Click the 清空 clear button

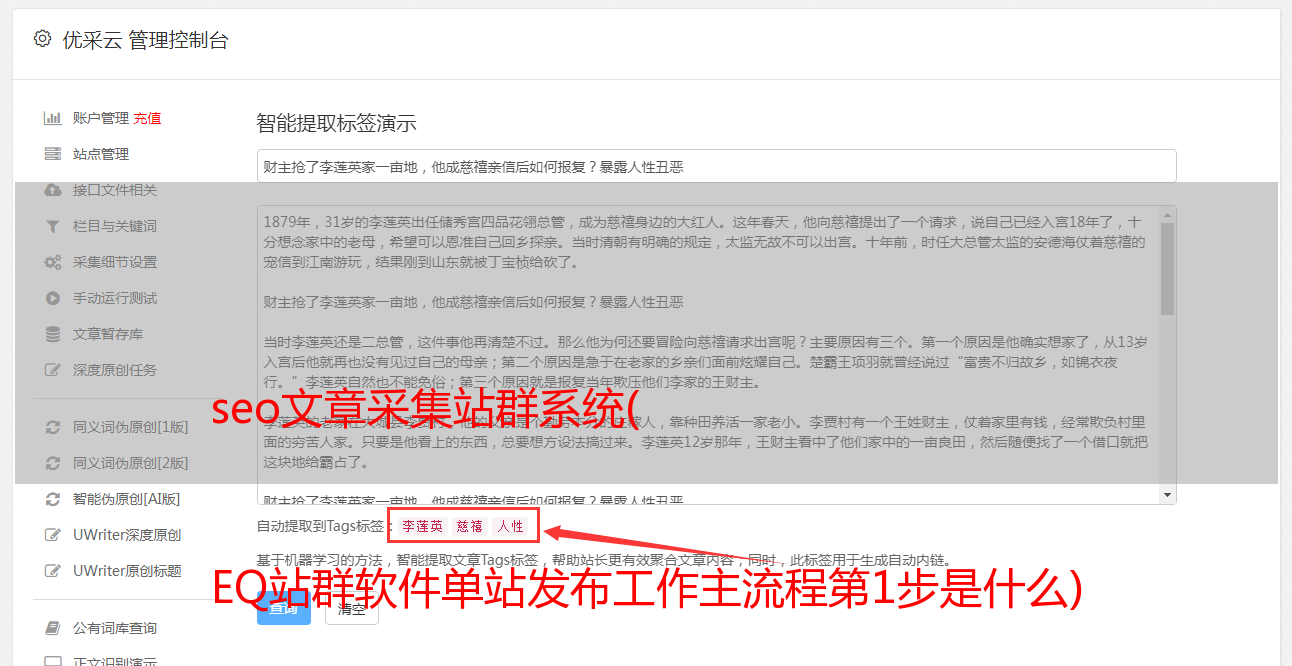point(351,608)
